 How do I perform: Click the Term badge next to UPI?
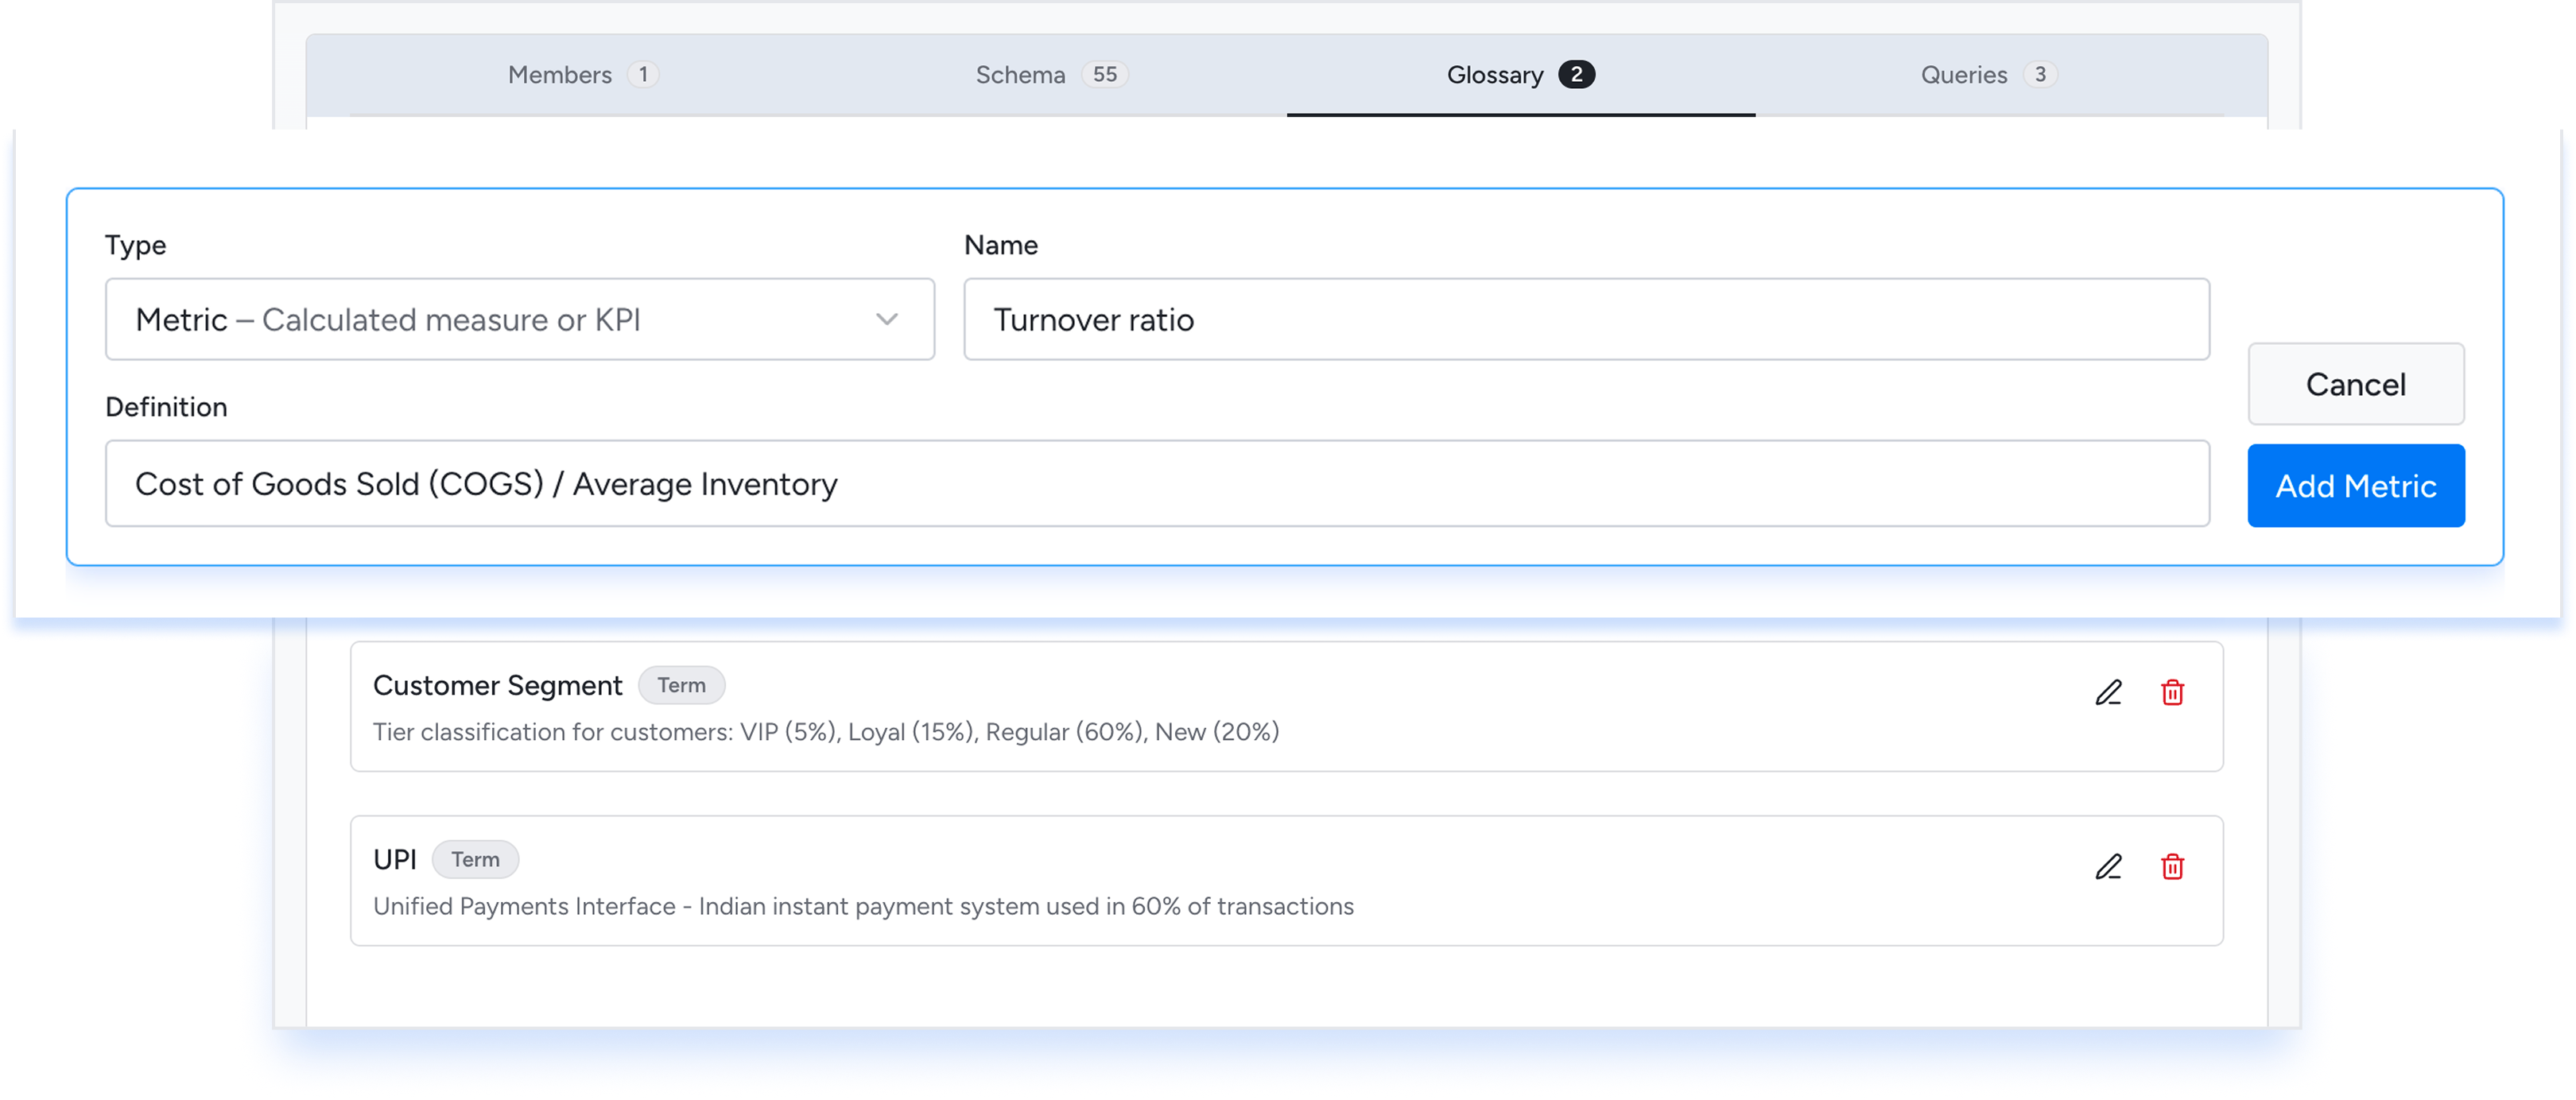[x=475, y=858]
